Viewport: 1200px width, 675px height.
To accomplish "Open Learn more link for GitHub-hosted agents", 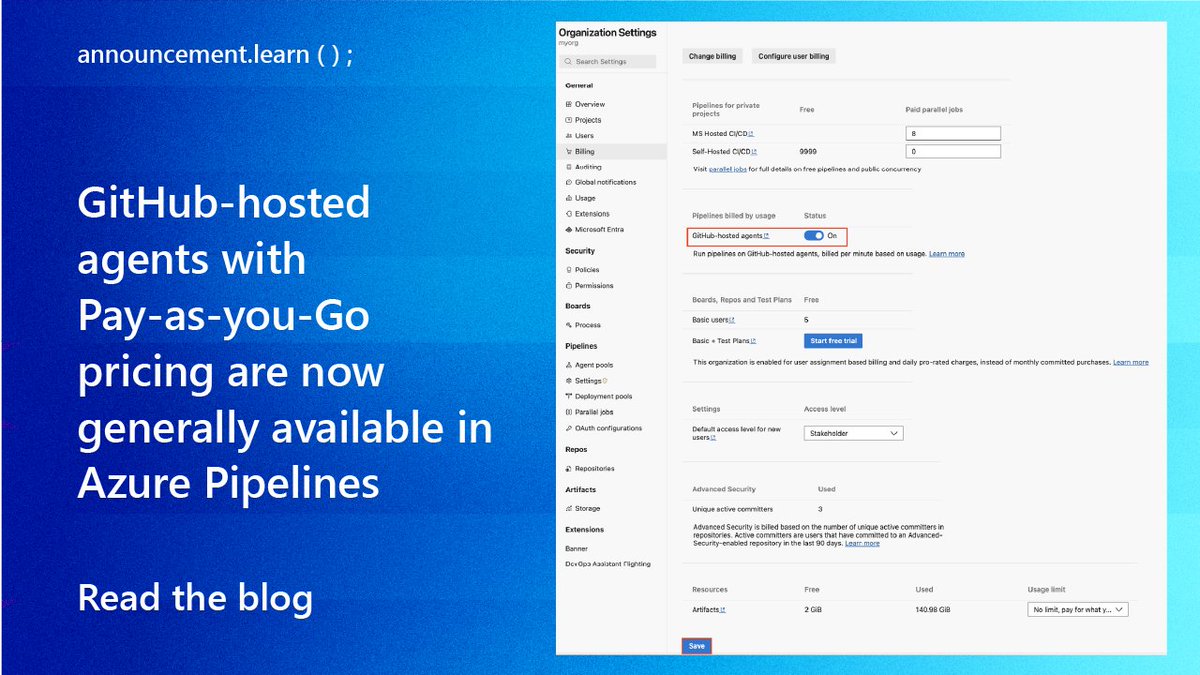I will point(947,254).
